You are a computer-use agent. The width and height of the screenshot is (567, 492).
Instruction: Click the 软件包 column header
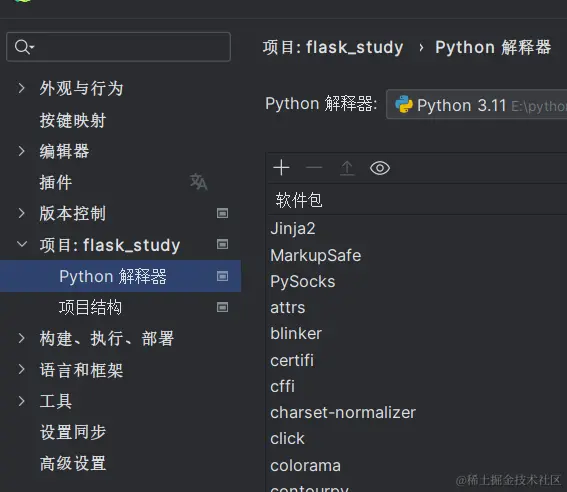point(299,200)
